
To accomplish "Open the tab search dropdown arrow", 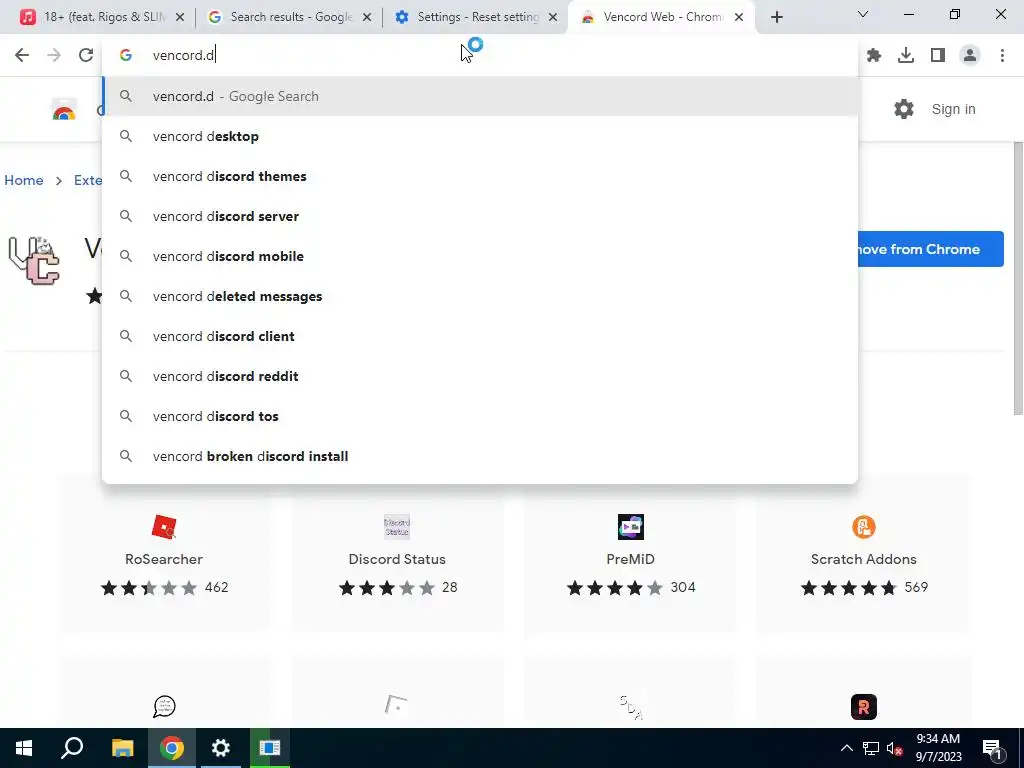I will click(x=863, y=14).
